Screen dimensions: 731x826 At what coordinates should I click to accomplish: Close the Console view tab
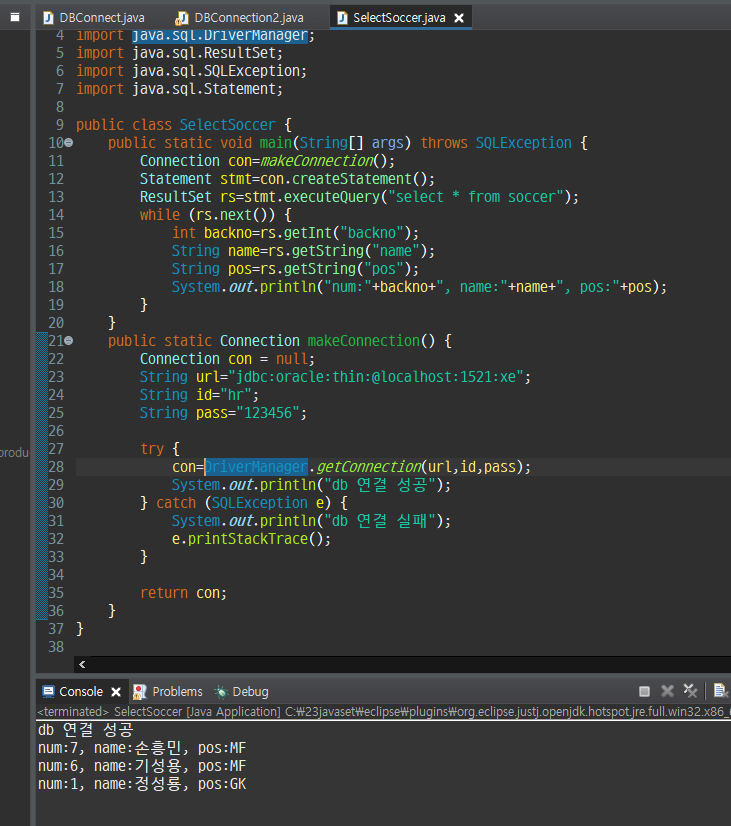click(116, 692)
